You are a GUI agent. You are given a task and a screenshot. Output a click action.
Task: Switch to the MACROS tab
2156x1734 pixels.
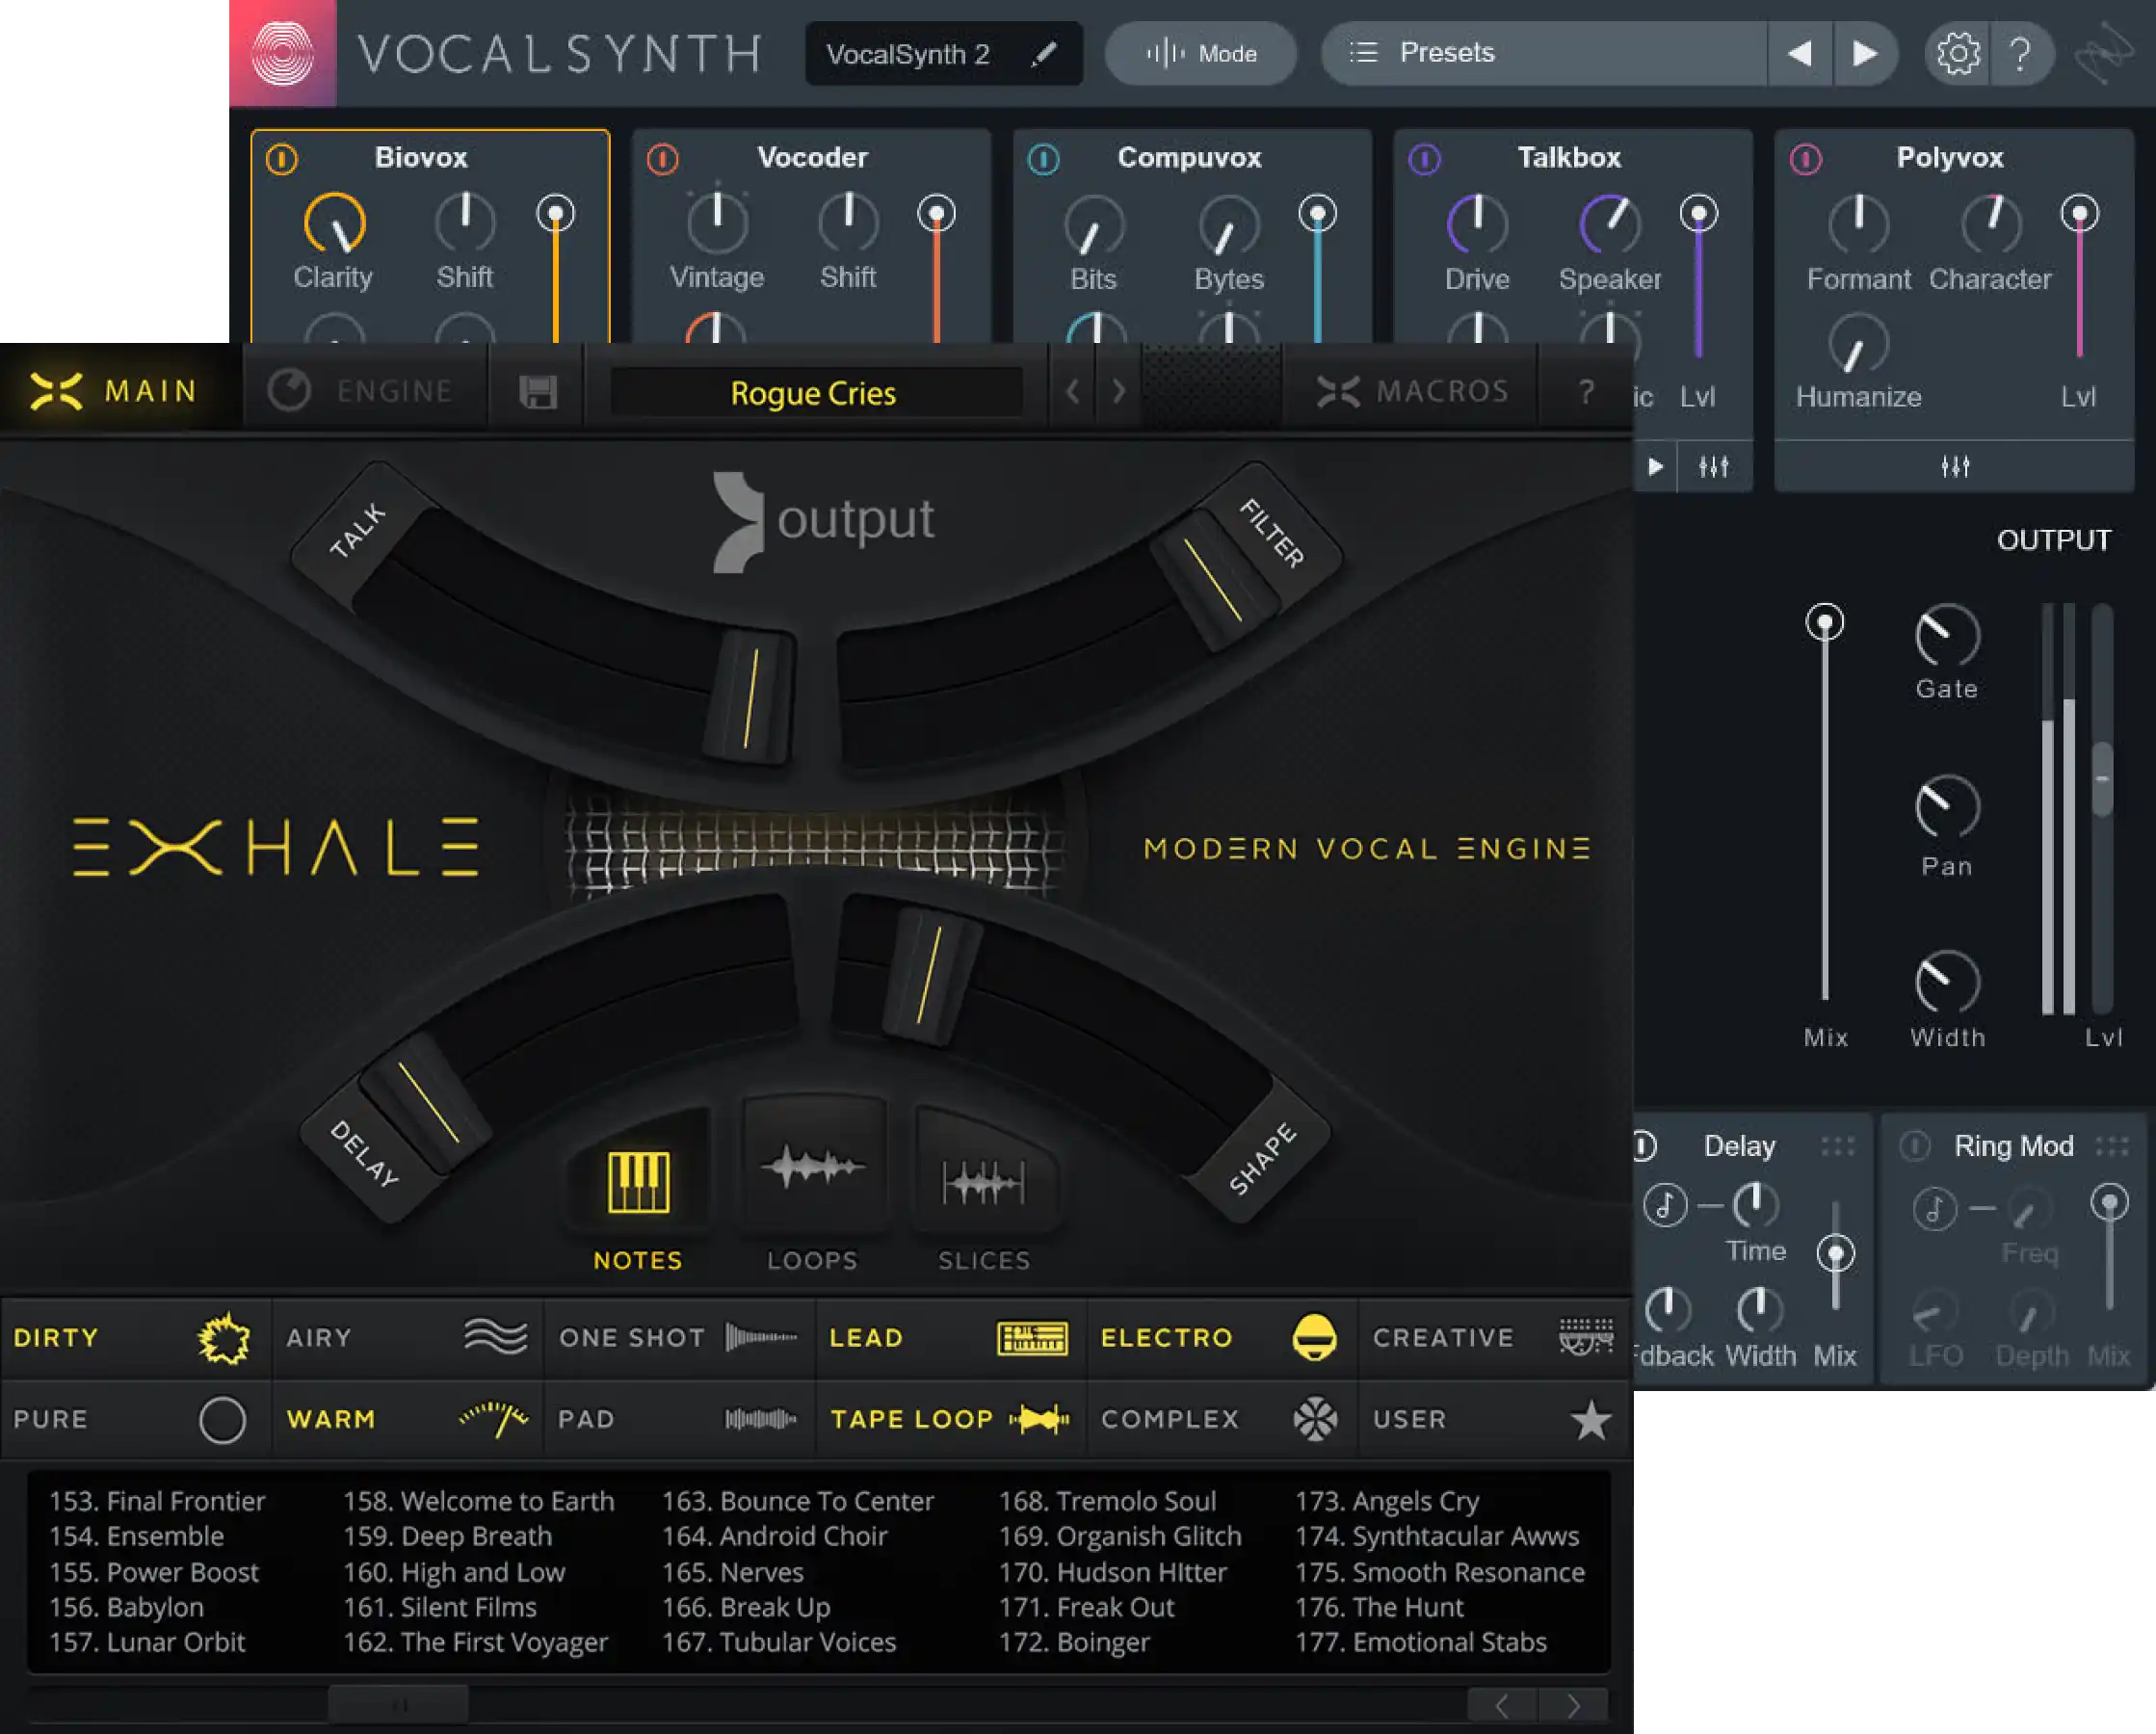pos(1412,391)
